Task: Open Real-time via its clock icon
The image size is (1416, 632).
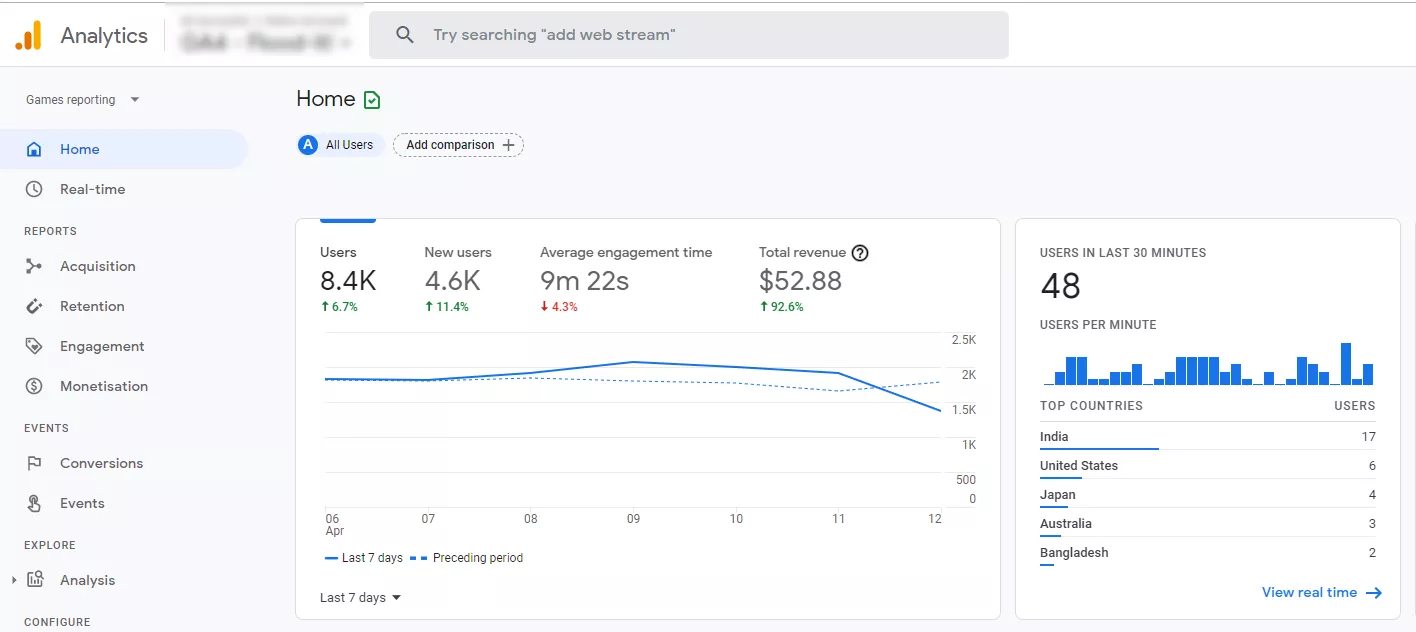Action: tap(34, 189)
